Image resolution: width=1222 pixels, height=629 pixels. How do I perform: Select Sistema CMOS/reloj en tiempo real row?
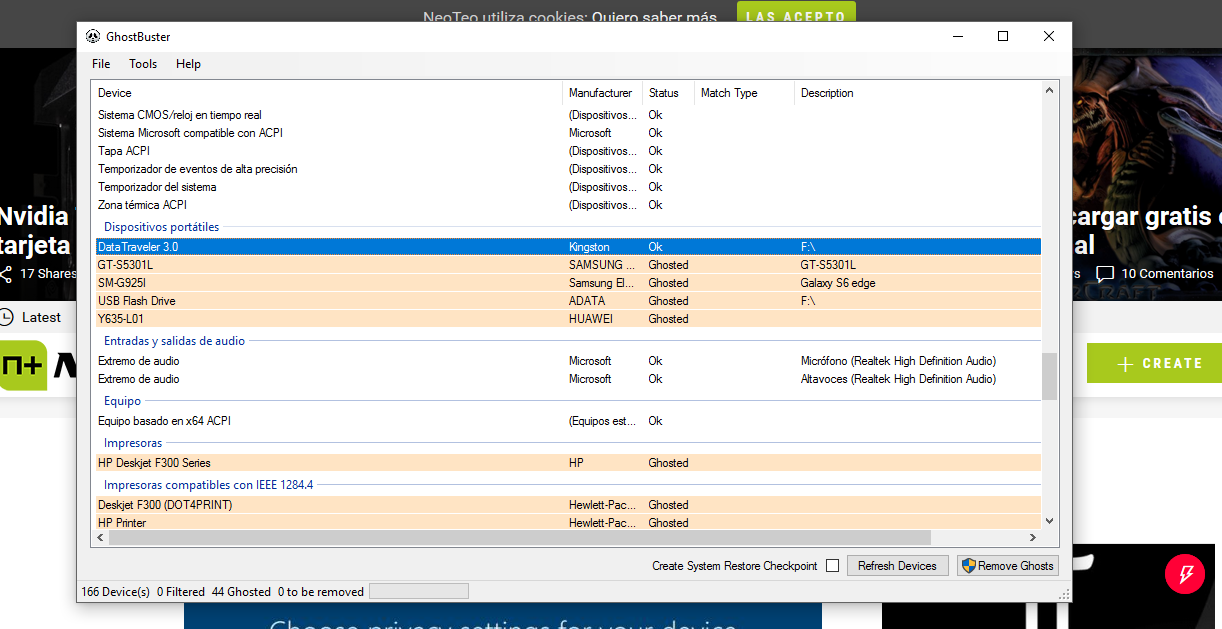click(x=568, y=115)
